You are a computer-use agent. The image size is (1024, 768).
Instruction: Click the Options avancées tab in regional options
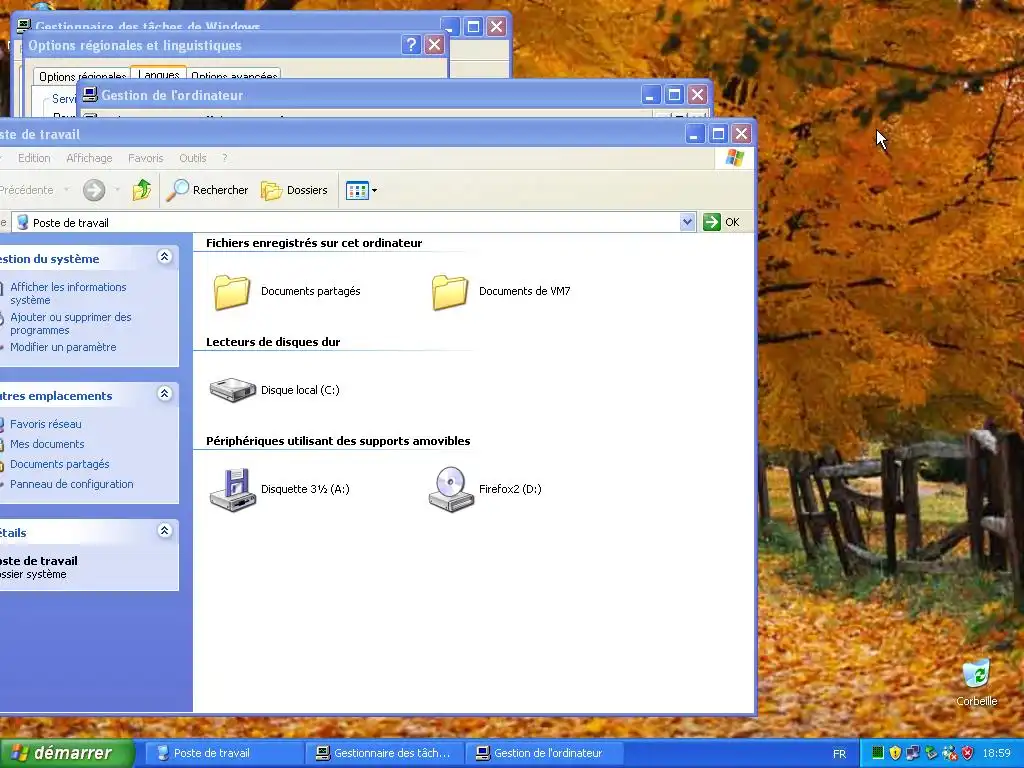(234, 74)
